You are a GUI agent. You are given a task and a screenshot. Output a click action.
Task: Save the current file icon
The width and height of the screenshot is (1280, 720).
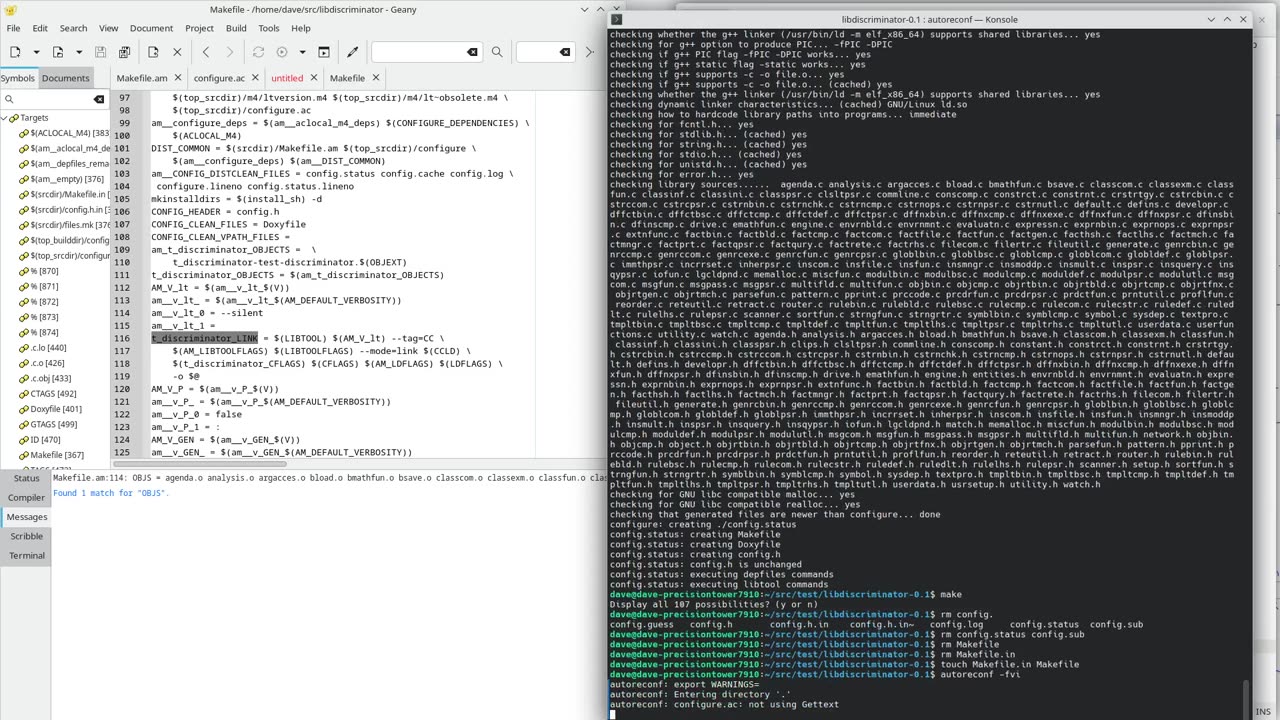100,52
